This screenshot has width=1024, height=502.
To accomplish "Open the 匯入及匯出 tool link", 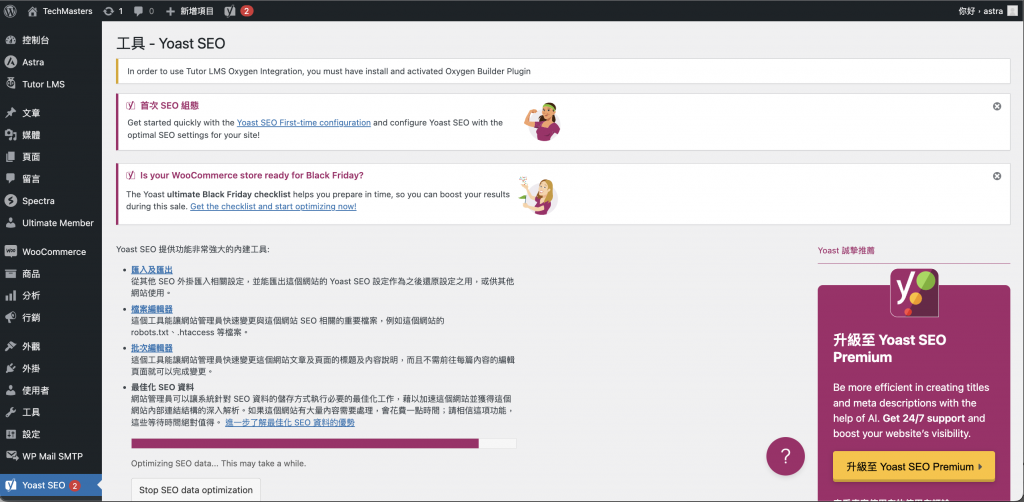I will point(152,270).
